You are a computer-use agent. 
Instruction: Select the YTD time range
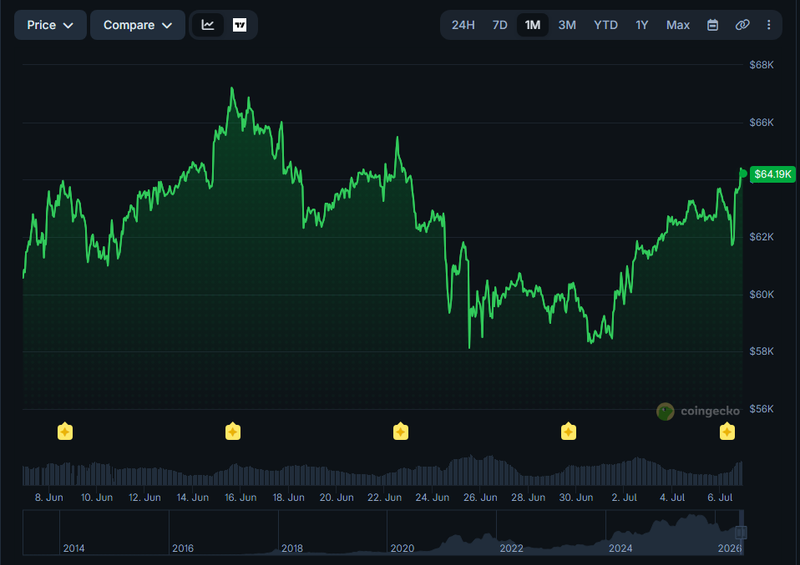606,25
